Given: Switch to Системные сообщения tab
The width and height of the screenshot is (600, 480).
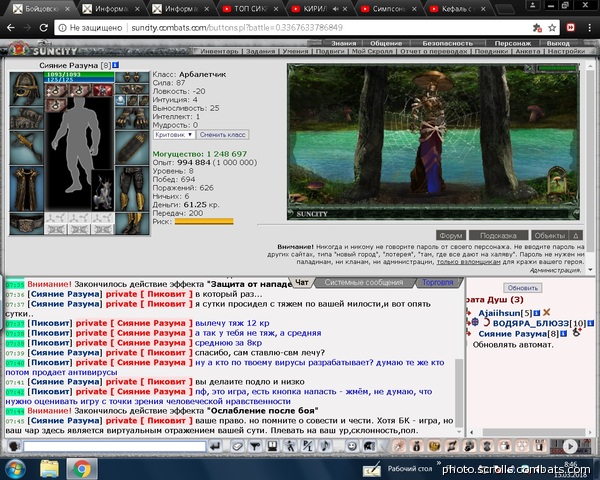Looking at the screenshot, I should point(364,282).
